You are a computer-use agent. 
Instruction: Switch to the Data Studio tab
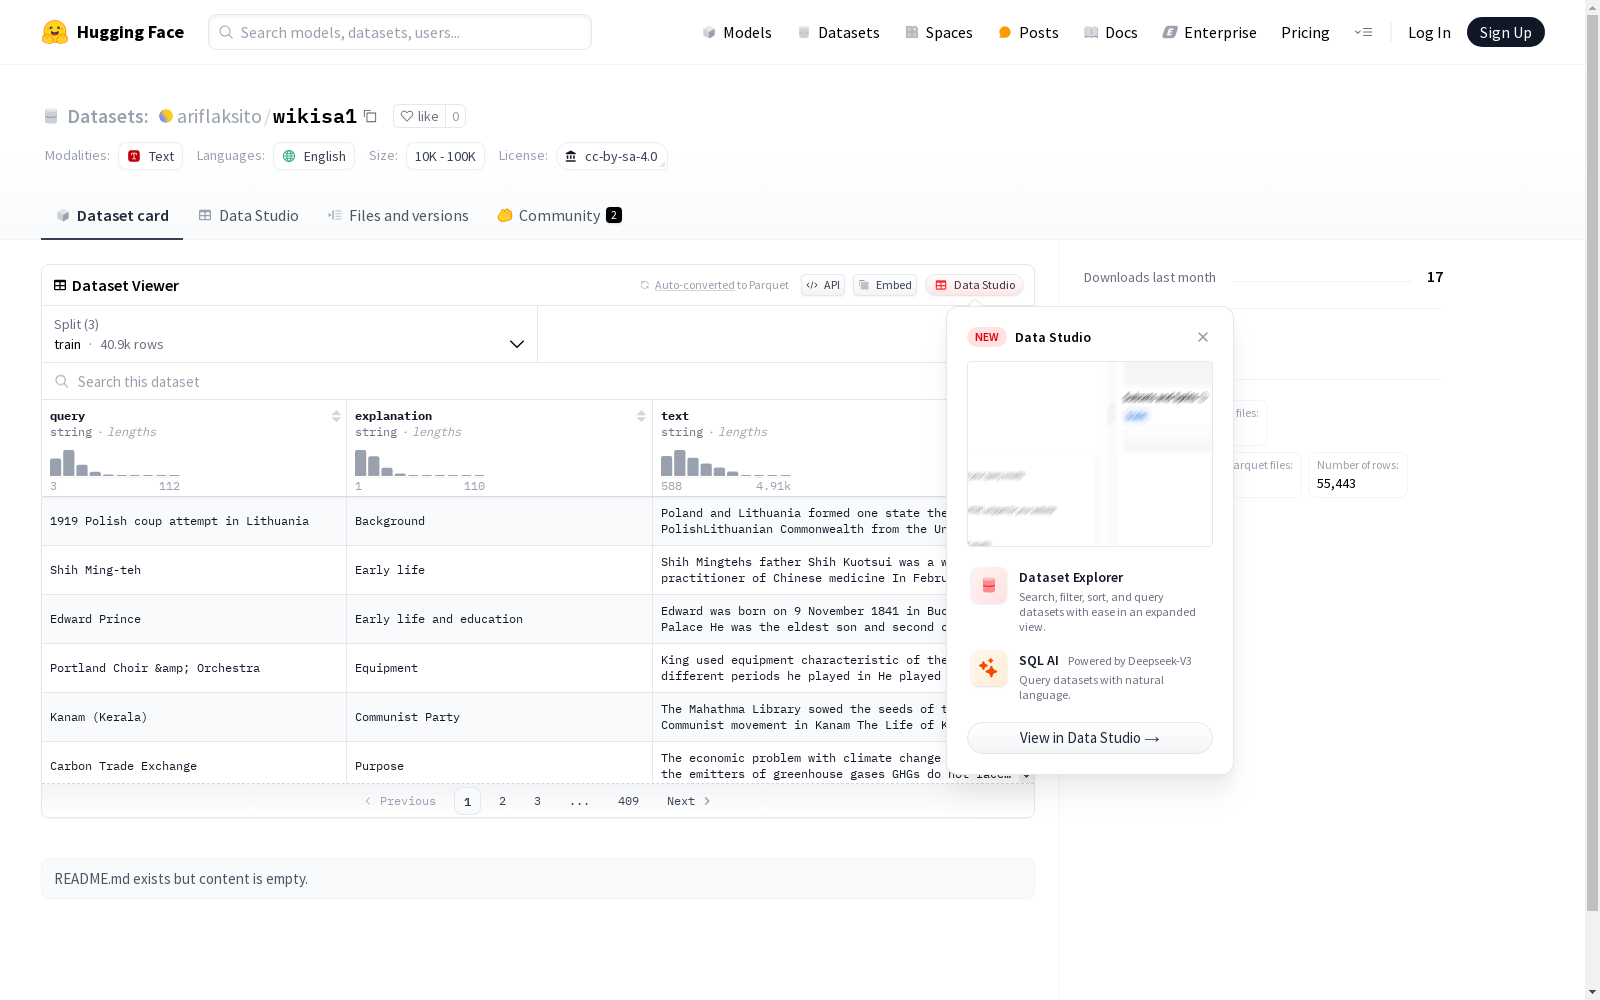[x=248, y=215]
